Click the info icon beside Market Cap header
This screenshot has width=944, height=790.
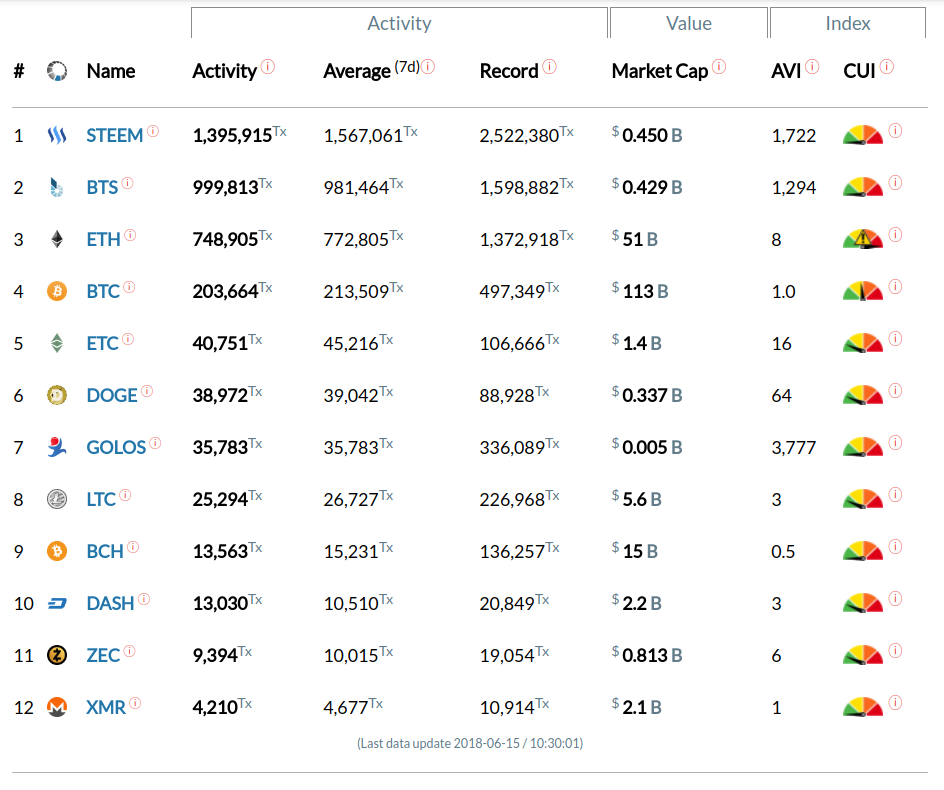pyautogui.click(x=719, y=66)
